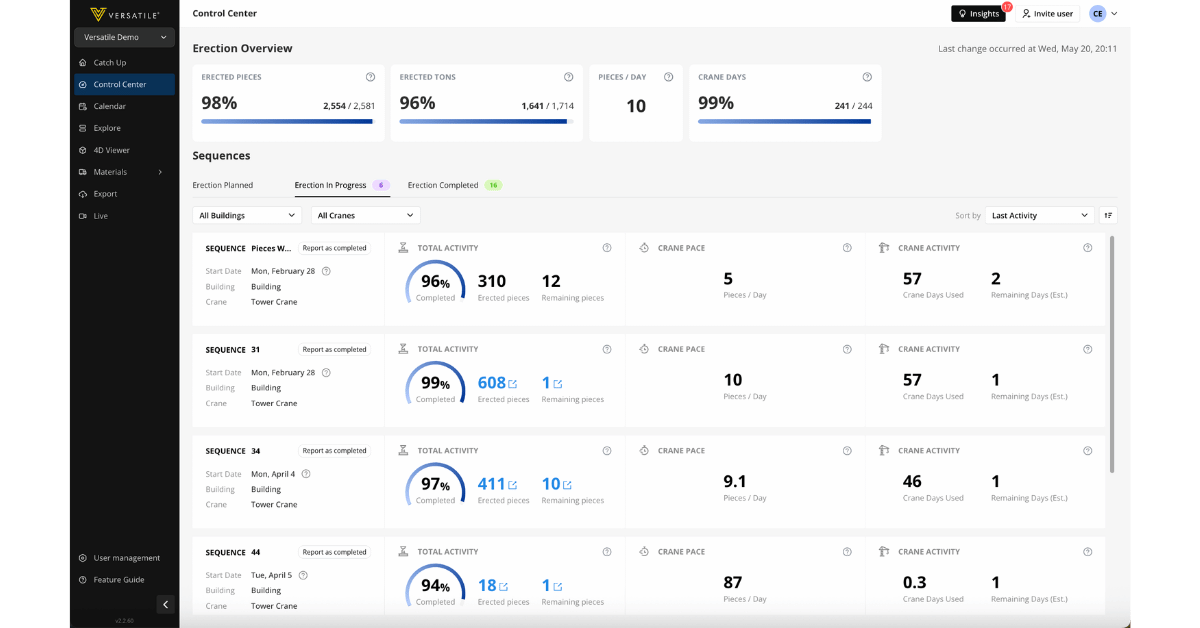Viewport: 1200px width, 628px height.
Task: Expand the Materials submenu chevron
Action: [160, 172]
